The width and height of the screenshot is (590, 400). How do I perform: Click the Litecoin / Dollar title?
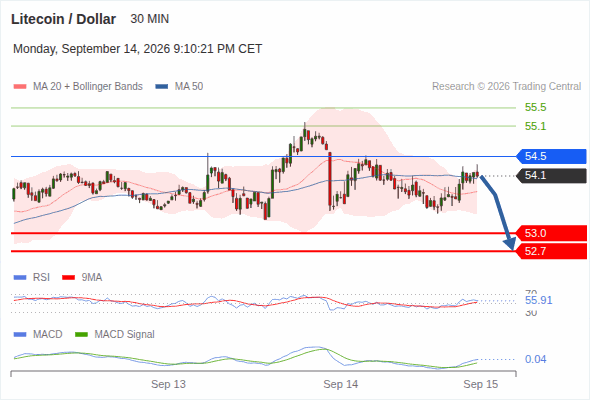coord(63,19)
